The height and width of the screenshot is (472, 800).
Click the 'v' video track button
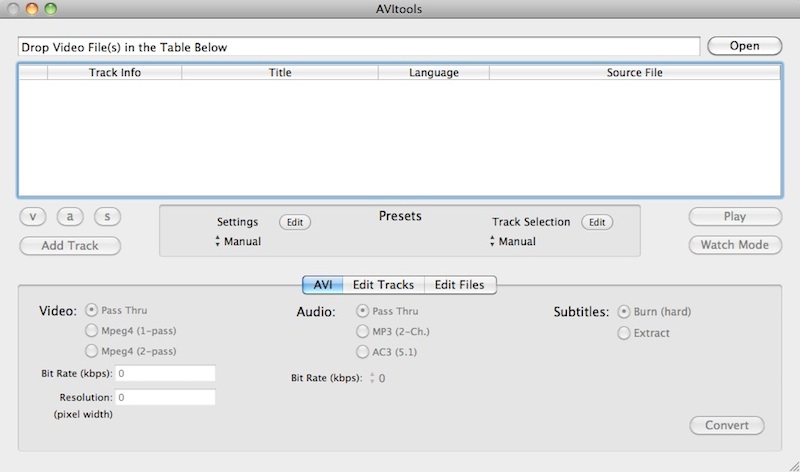click(x=33, y=217)
